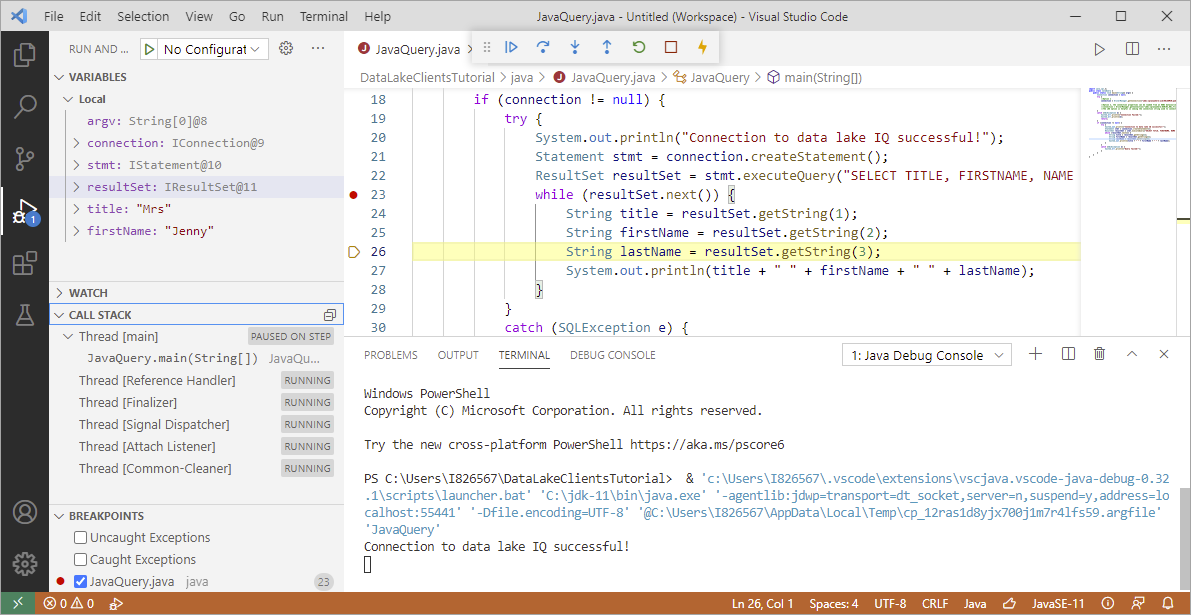Uncheck the JavaQuery.java breakpoint checkbox
Image resolution: width=1191 pixels, height=615 pixels.
tap(80, 582)
